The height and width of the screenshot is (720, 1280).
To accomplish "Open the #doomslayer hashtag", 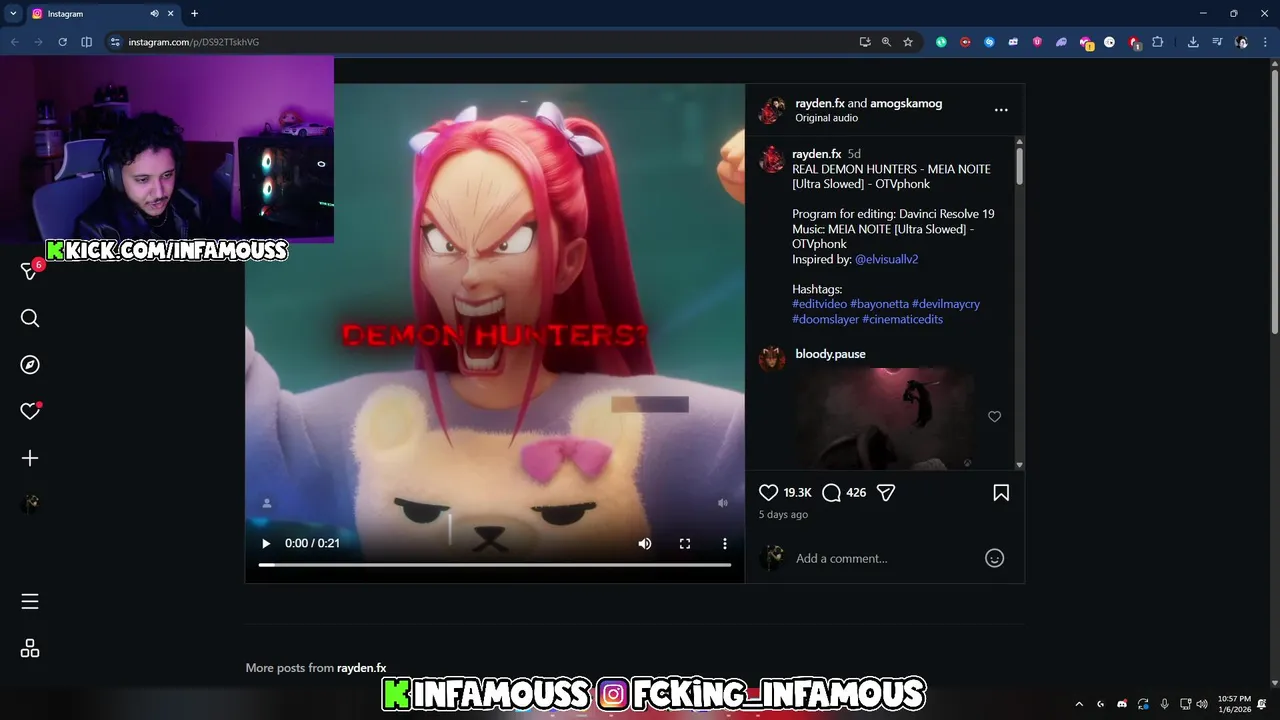I will click(x=825, y=319).
